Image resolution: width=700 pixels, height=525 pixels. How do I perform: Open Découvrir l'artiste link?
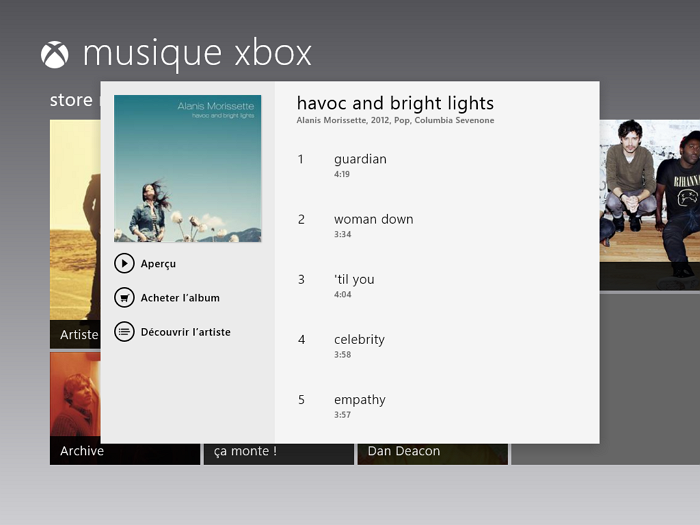click(185, 332)
